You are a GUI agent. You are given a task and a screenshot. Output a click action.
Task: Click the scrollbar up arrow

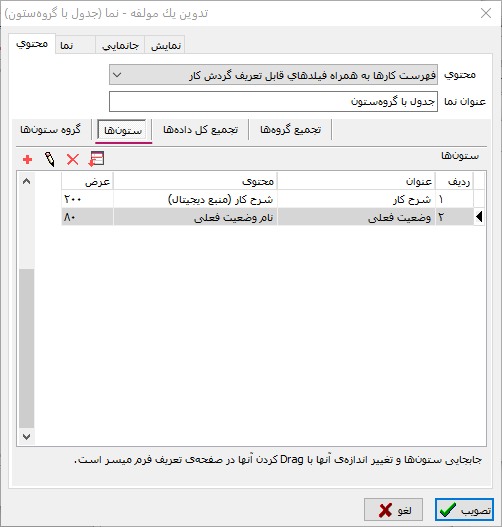click(27, 181)
